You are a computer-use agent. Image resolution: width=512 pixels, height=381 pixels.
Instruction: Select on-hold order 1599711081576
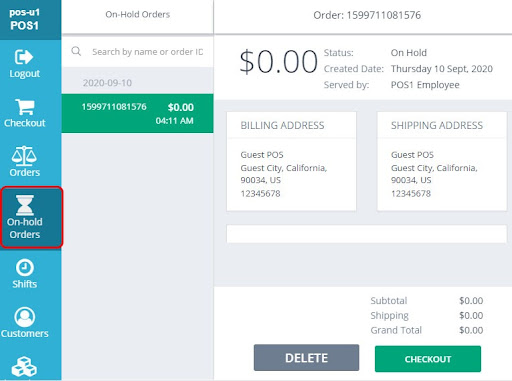pos(137,113)
